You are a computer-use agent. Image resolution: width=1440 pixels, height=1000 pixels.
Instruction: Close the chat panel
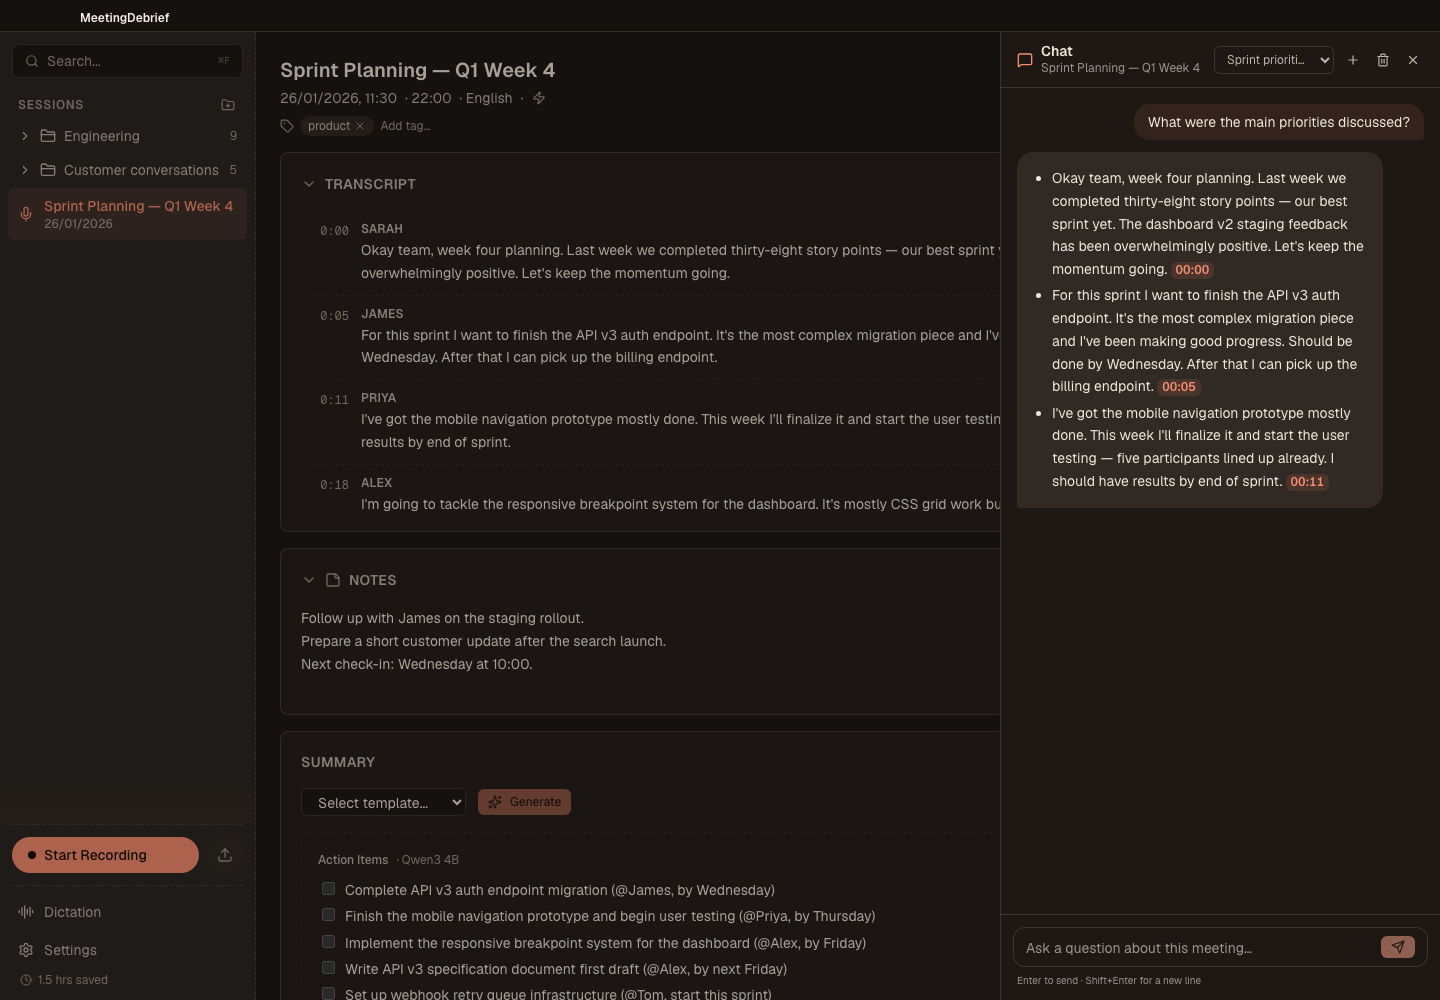1413,60
